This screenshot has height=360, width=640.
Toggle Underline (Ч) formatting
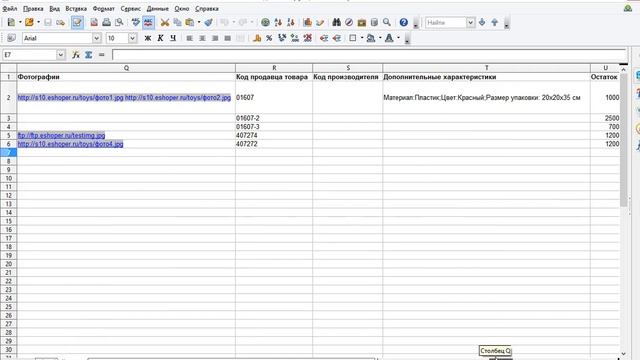(173, 38)
